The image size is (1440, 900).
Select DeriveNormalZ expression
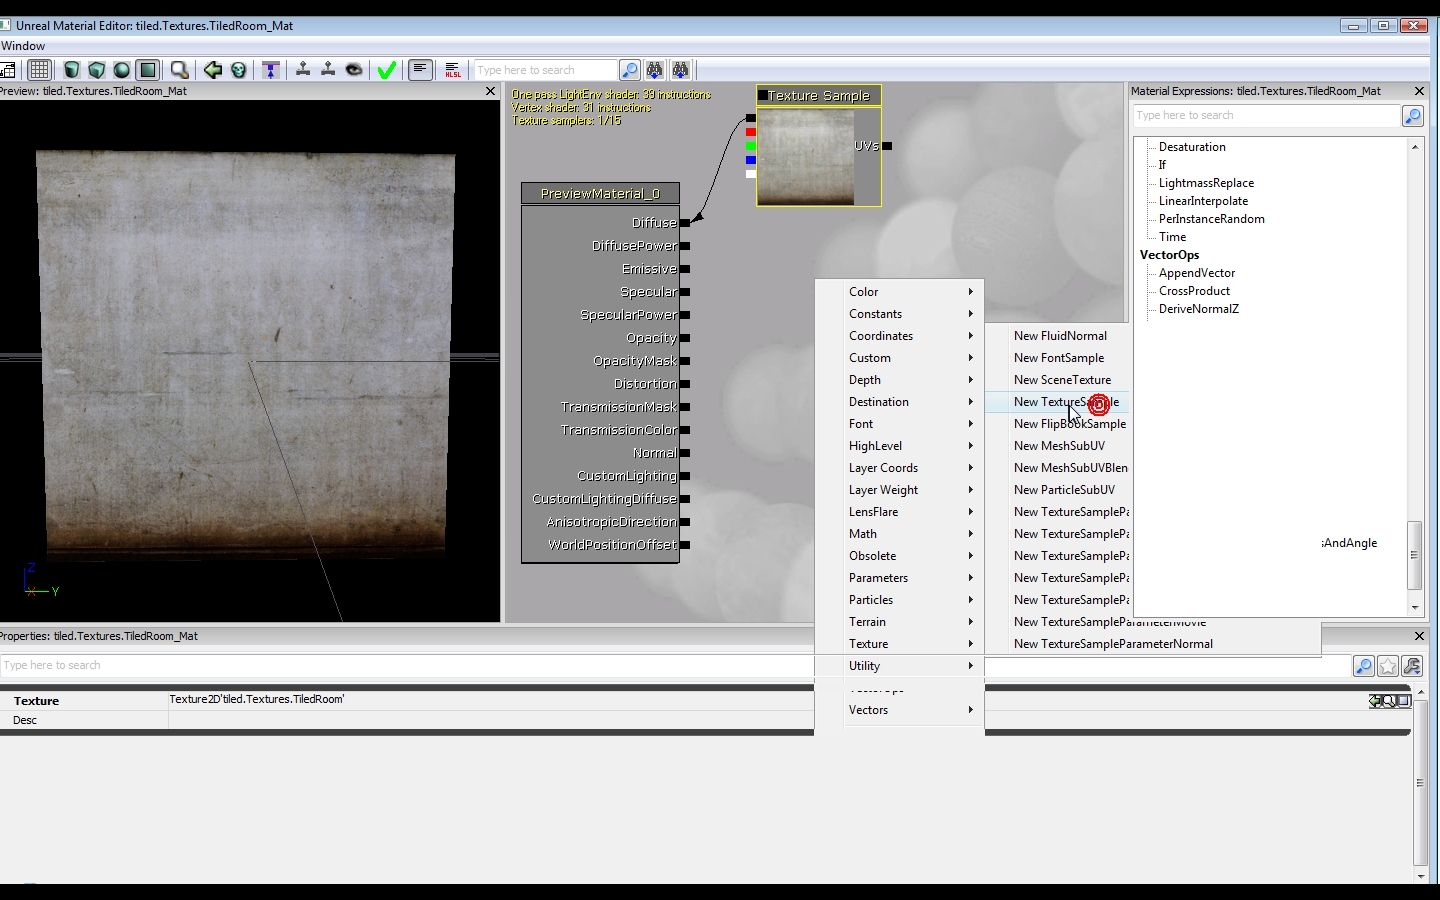[x=1198, y=309]
